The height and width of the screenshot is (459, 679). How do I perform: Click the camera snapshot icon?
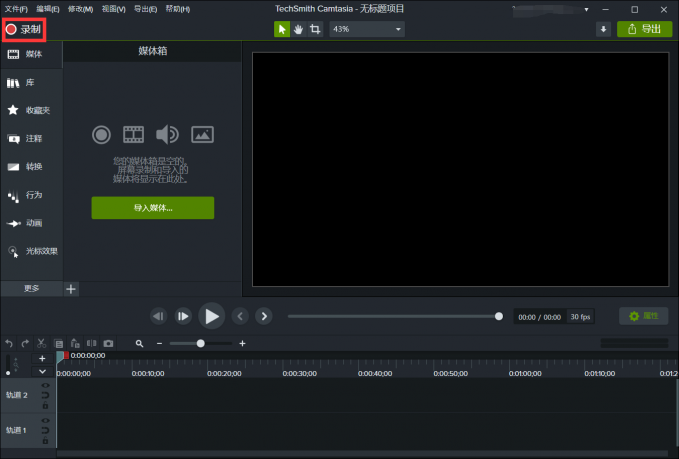pyautogui.click(x=108, y=343)
